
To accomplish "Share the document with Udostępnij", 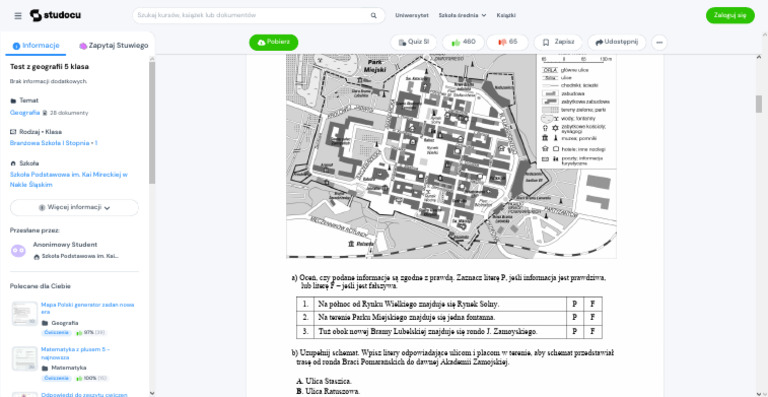I will [617, 42].
